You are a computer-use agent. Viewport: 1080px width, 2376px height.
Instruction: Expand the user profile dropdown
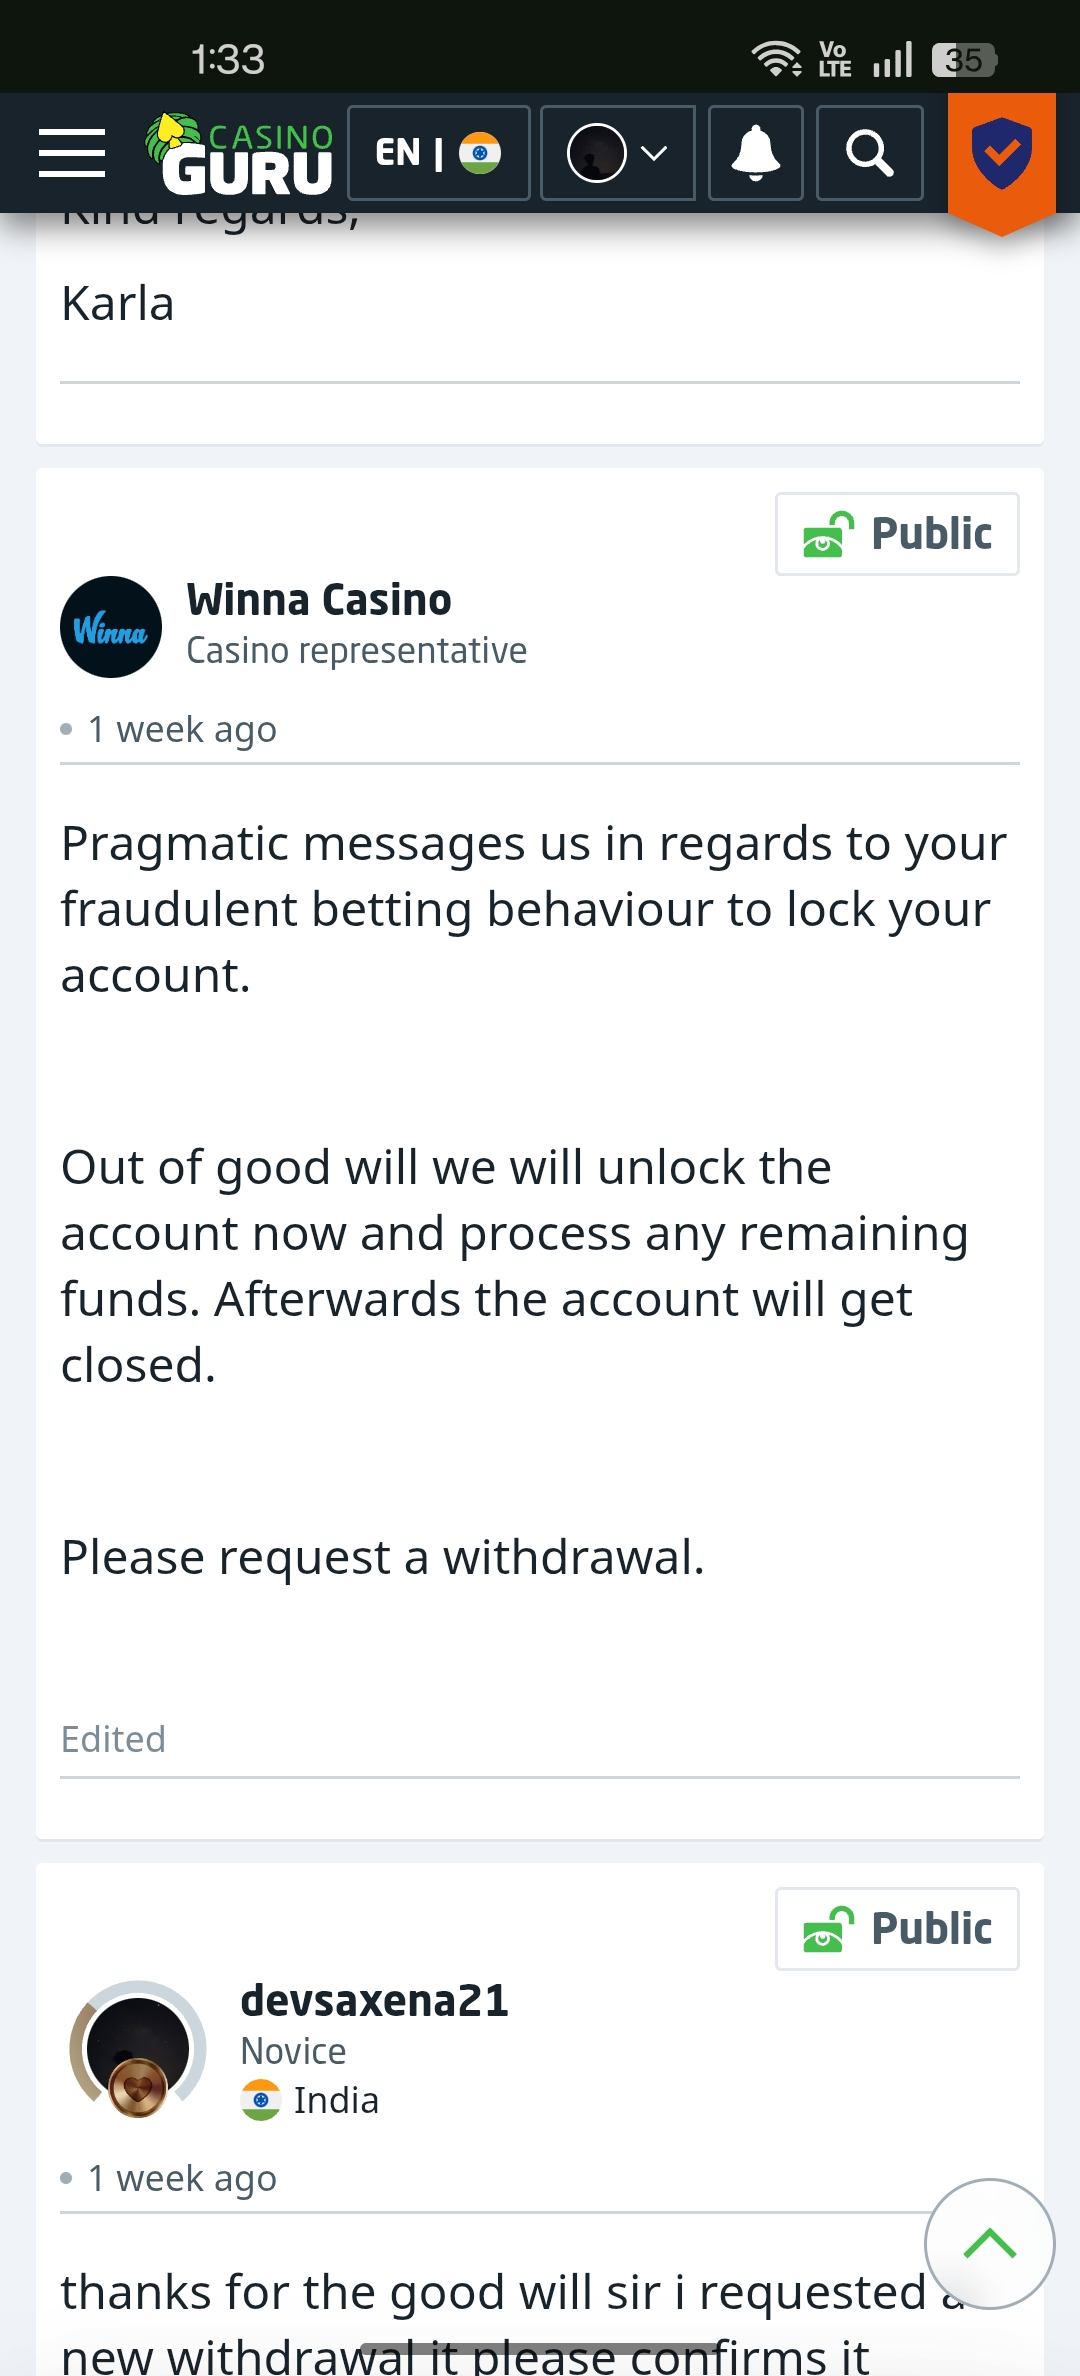(x=617, y=153)
